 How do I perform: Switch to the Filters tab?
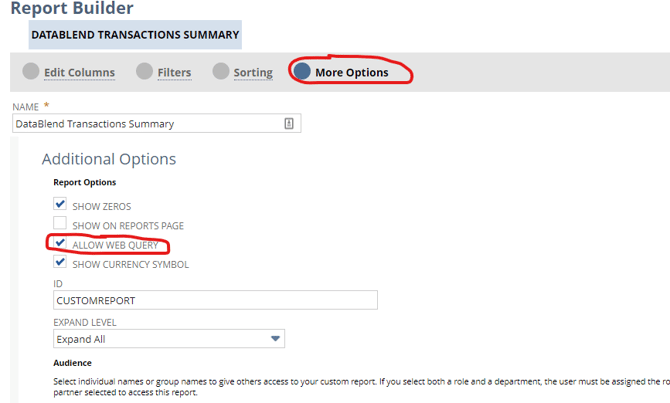tap(174, 73)
